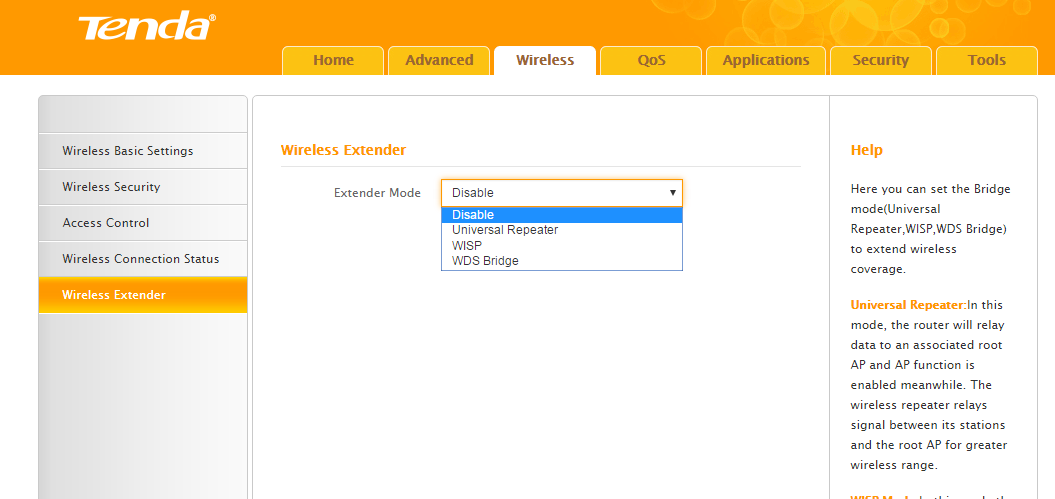Go to the QoS tab
The height and width of the screenshot is (499, 1055).
pyautogui.click(x=651, y=60)
